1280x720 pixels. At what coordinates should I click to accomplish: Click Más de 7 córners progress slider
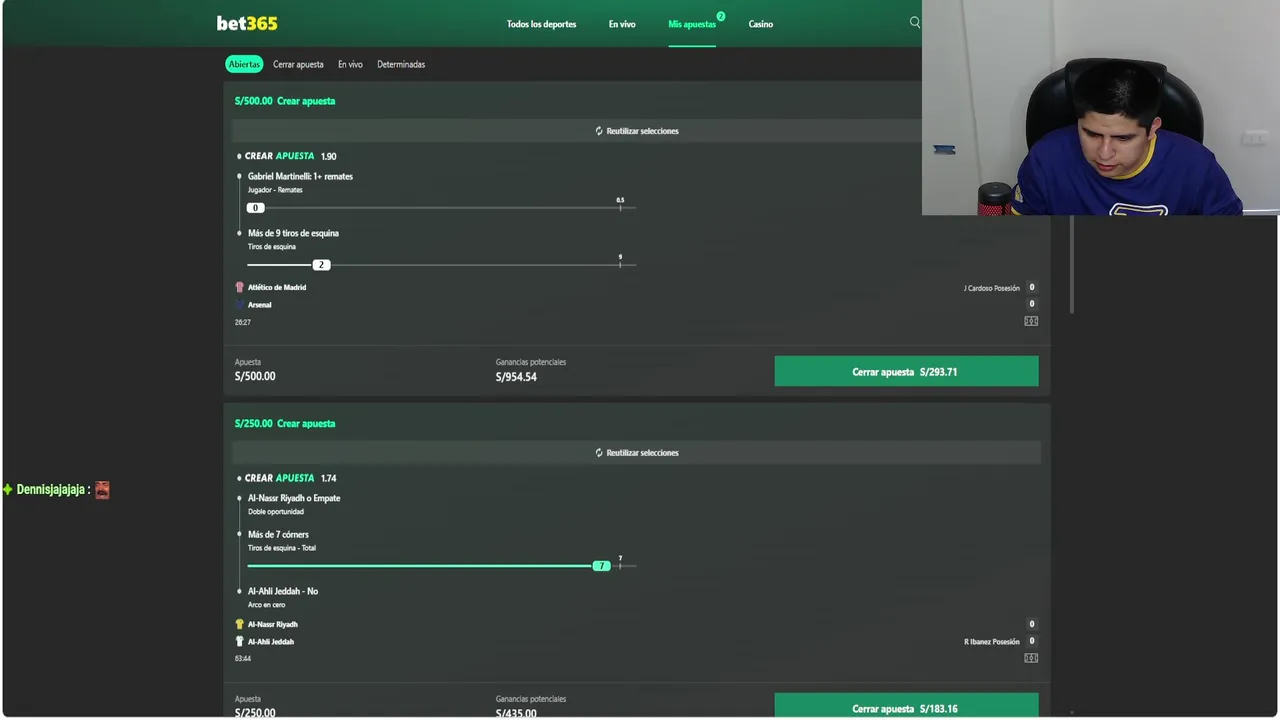(x=441, y=565)
